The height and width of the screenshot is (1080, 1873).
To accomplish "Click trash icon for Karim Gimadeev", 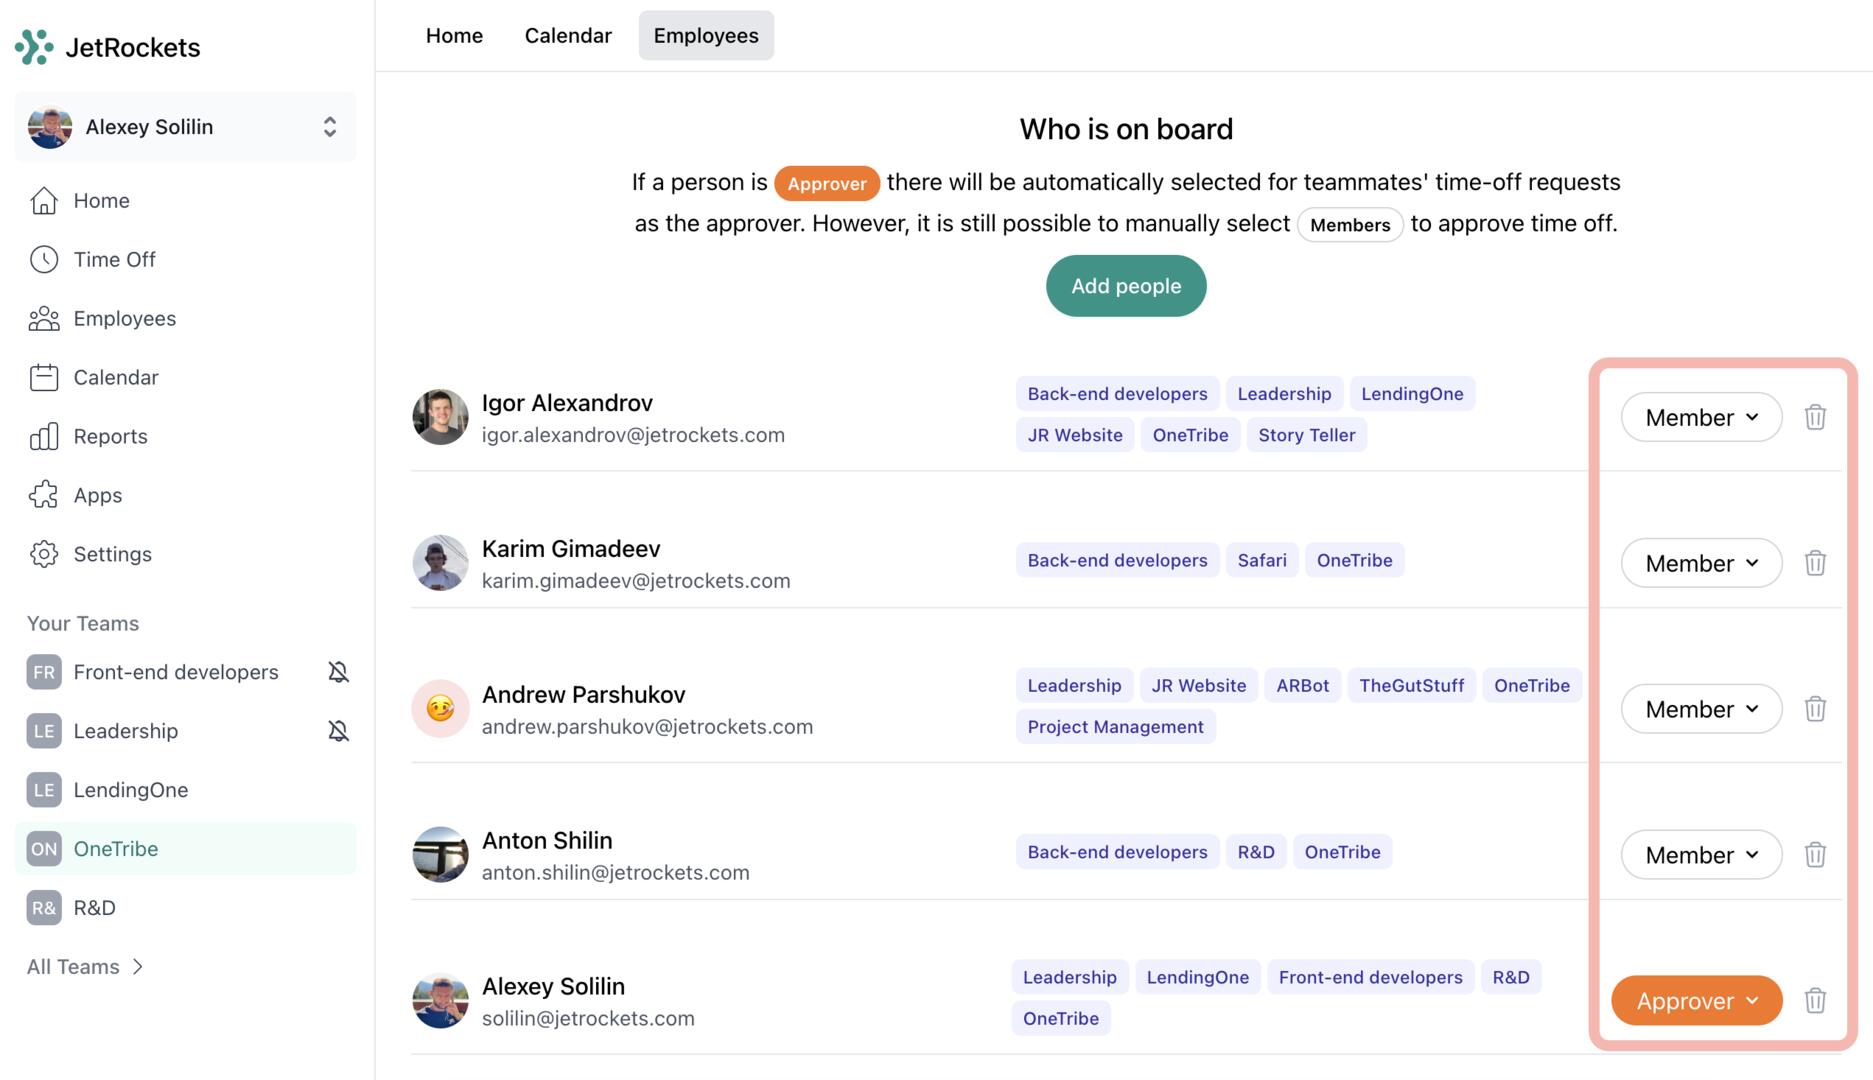I will [1815, 563].
